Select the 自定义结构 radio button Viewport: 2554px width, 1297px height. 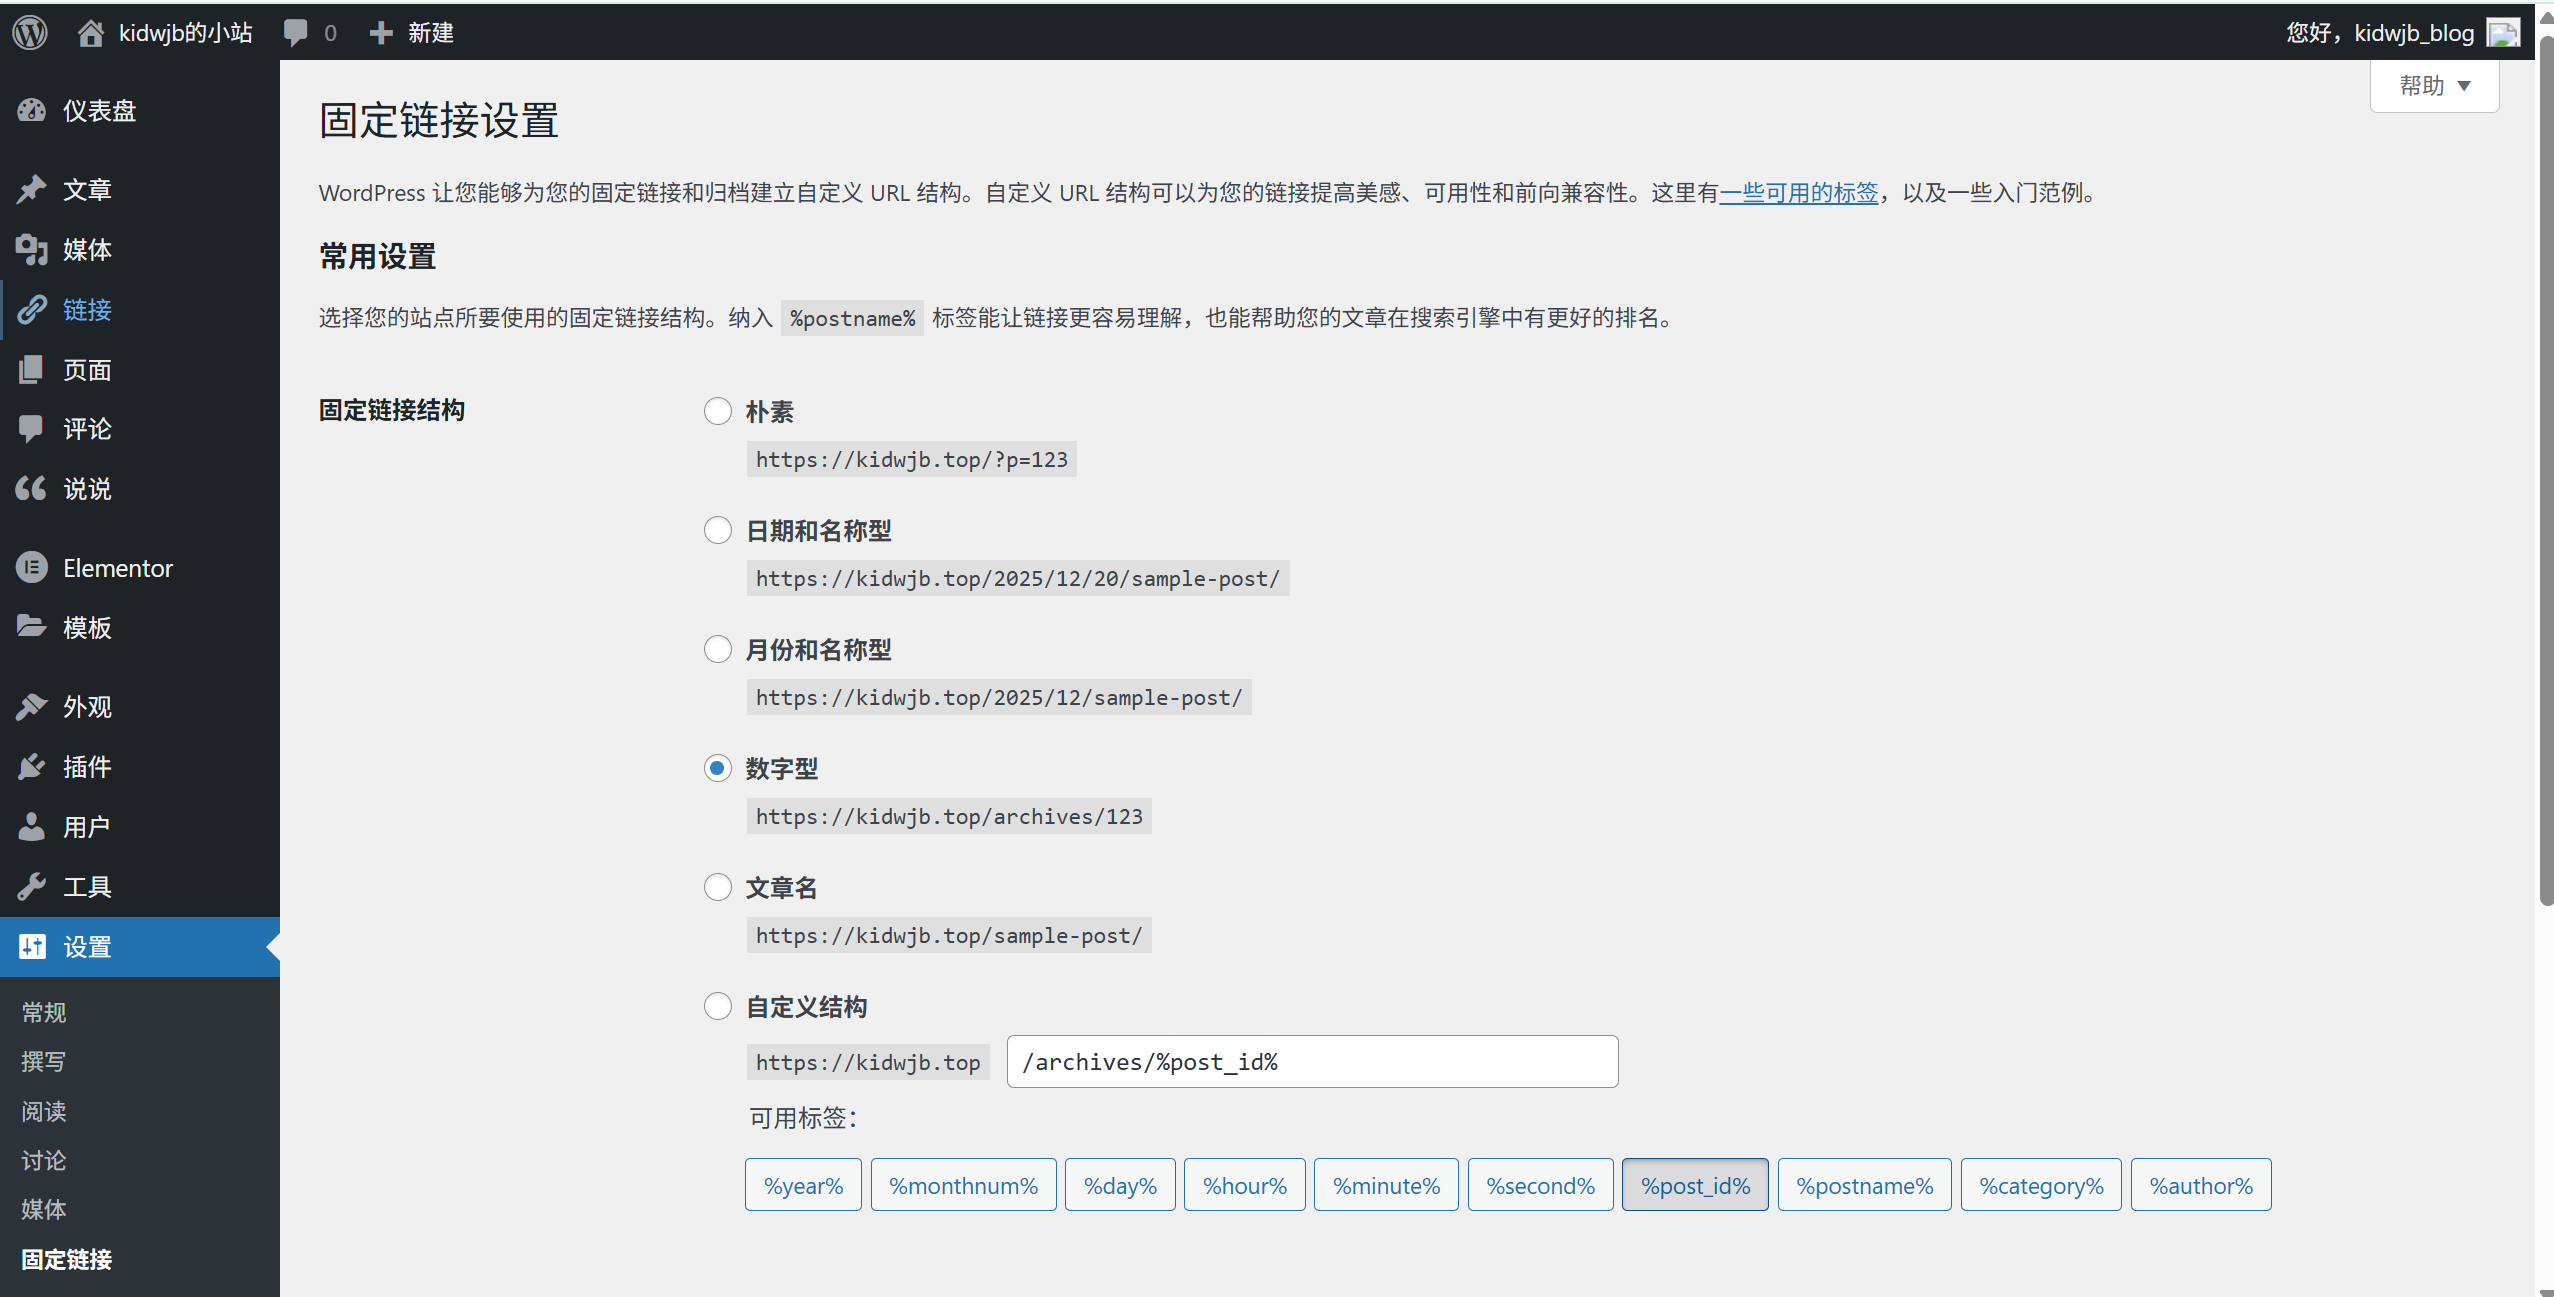coord(717,1006)
